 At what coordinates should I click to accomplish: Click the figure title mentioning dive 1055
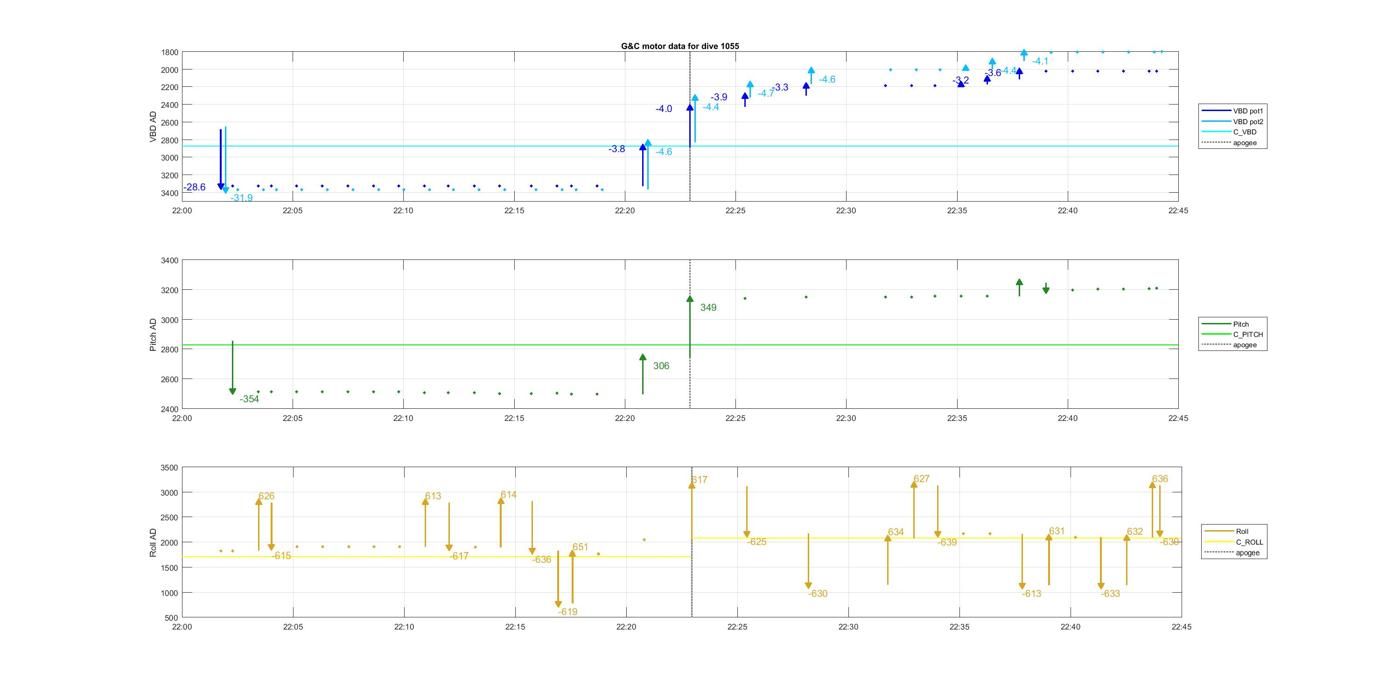(x=680, y=46)
